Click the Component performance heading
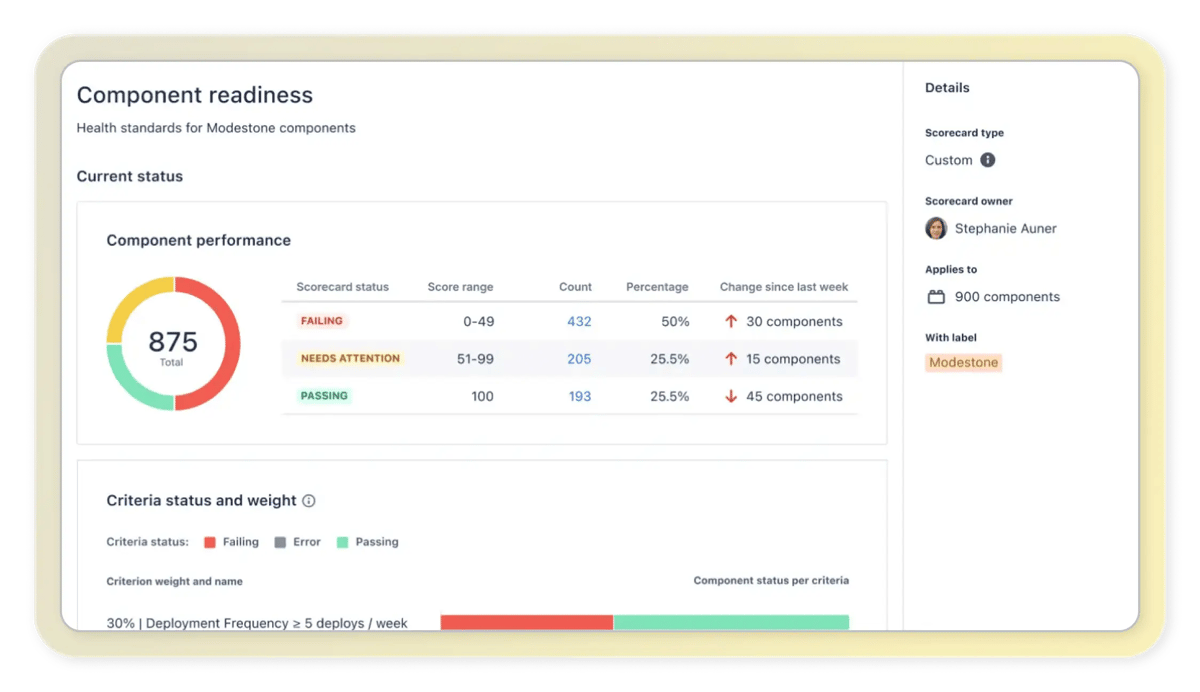This screenshot has height=692, width=1200. [x=199, y=240]
